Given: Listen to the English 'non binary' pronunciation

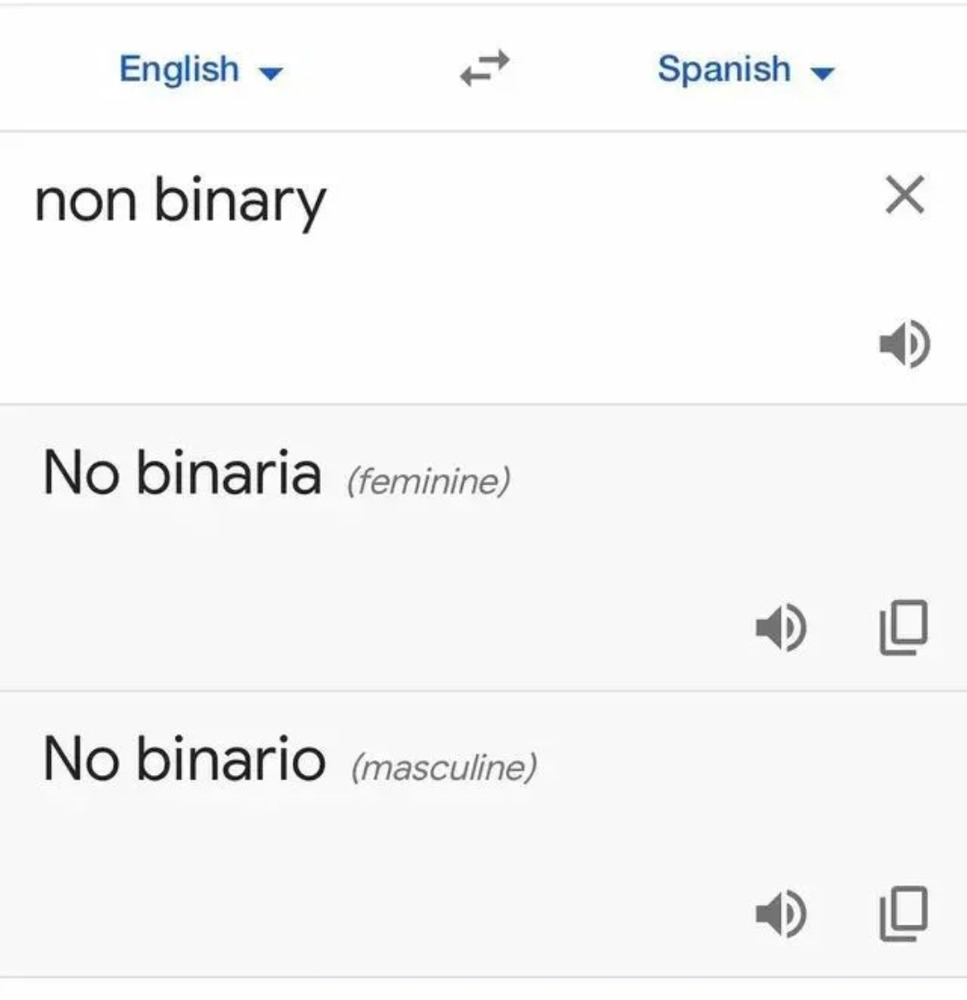Looking at the screenshot, I should point(905,345).
